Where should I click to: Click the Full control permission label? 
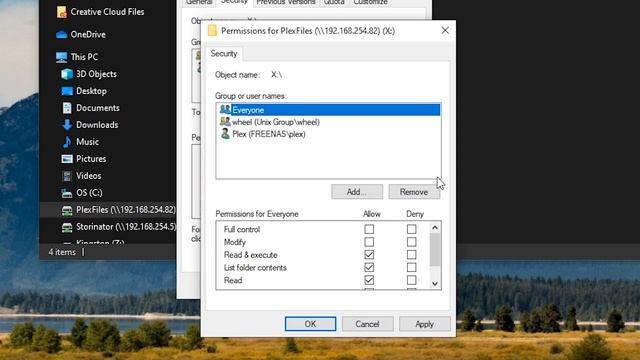coord(242,229)
